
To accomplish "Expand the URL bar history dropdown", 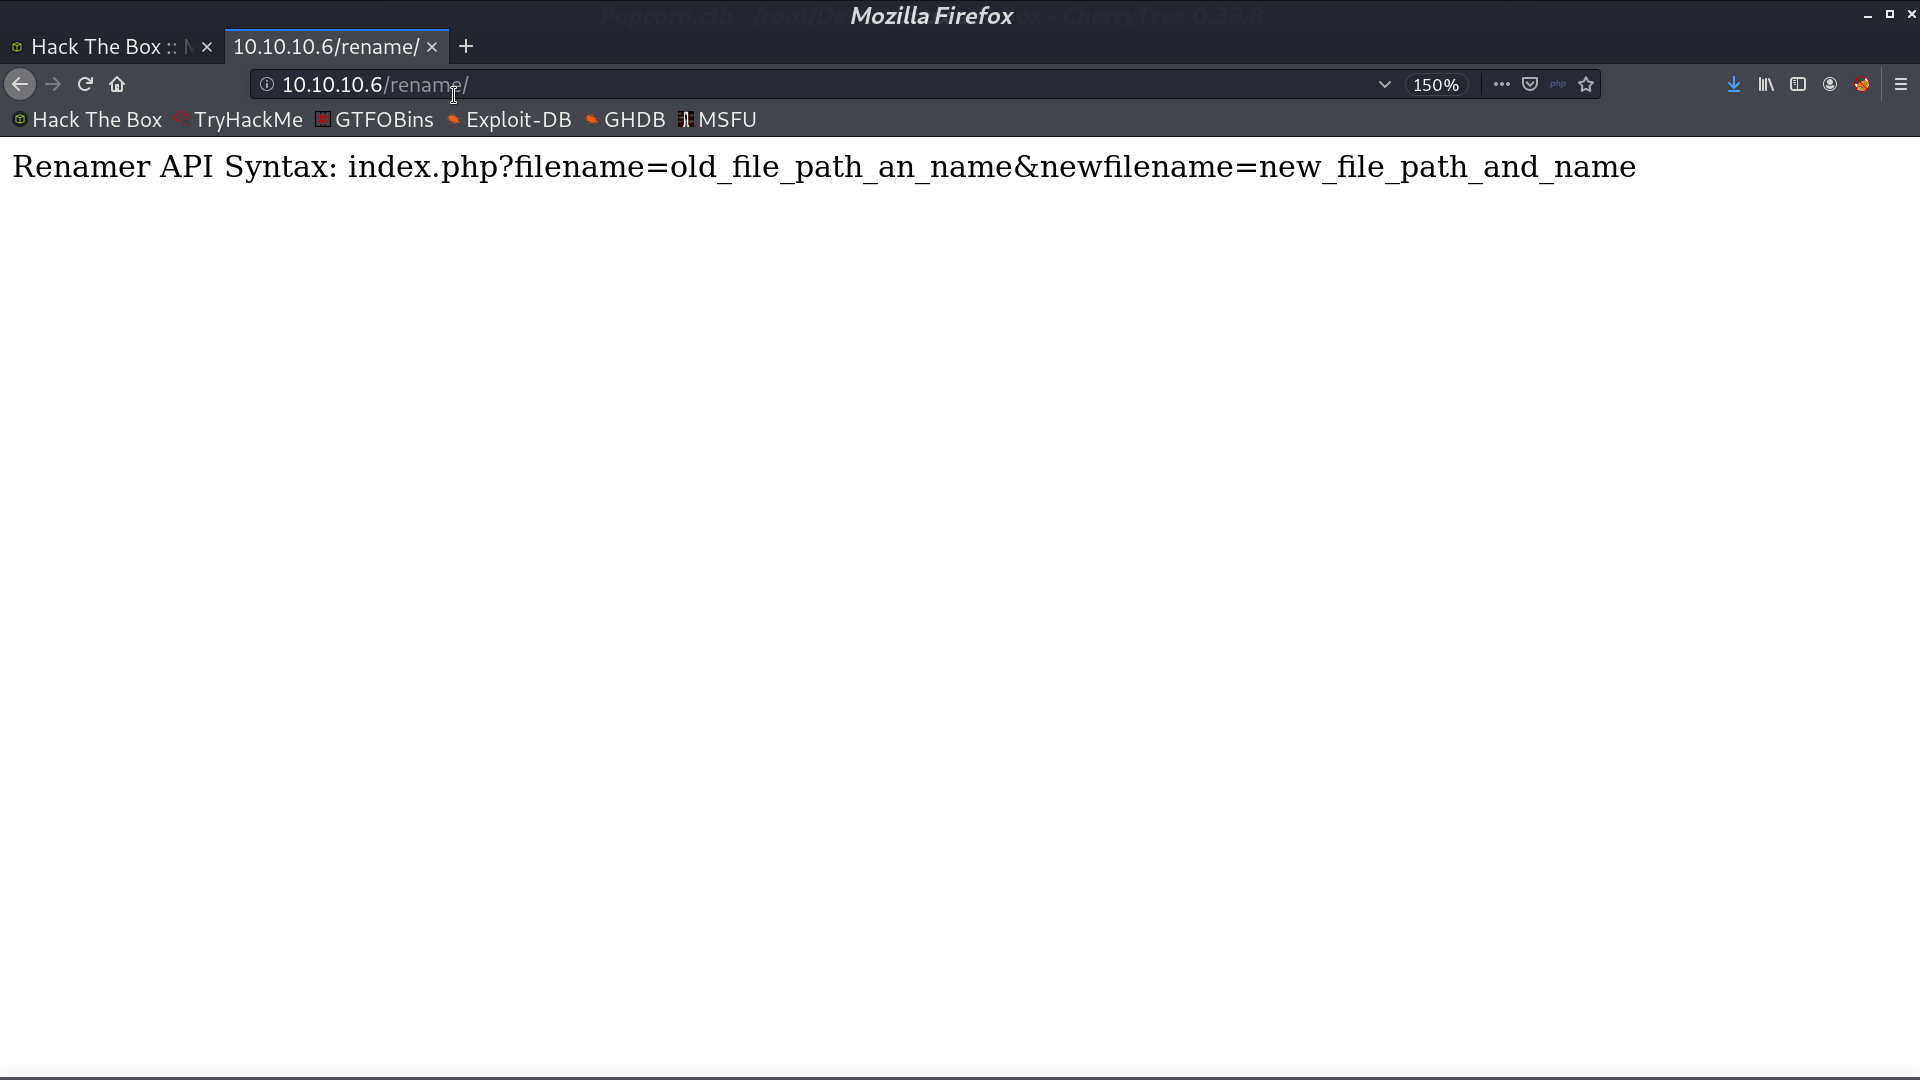I will pyautogui.click(x=1385, y=85).
